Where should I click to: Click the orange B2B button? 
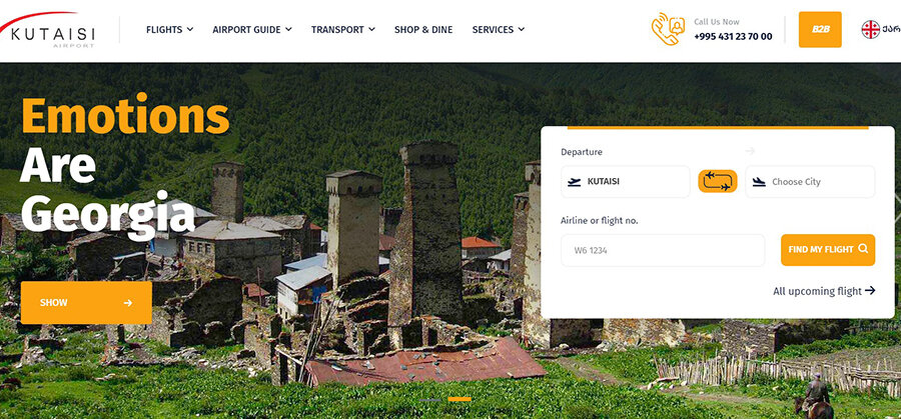click(x=820, y=29)
